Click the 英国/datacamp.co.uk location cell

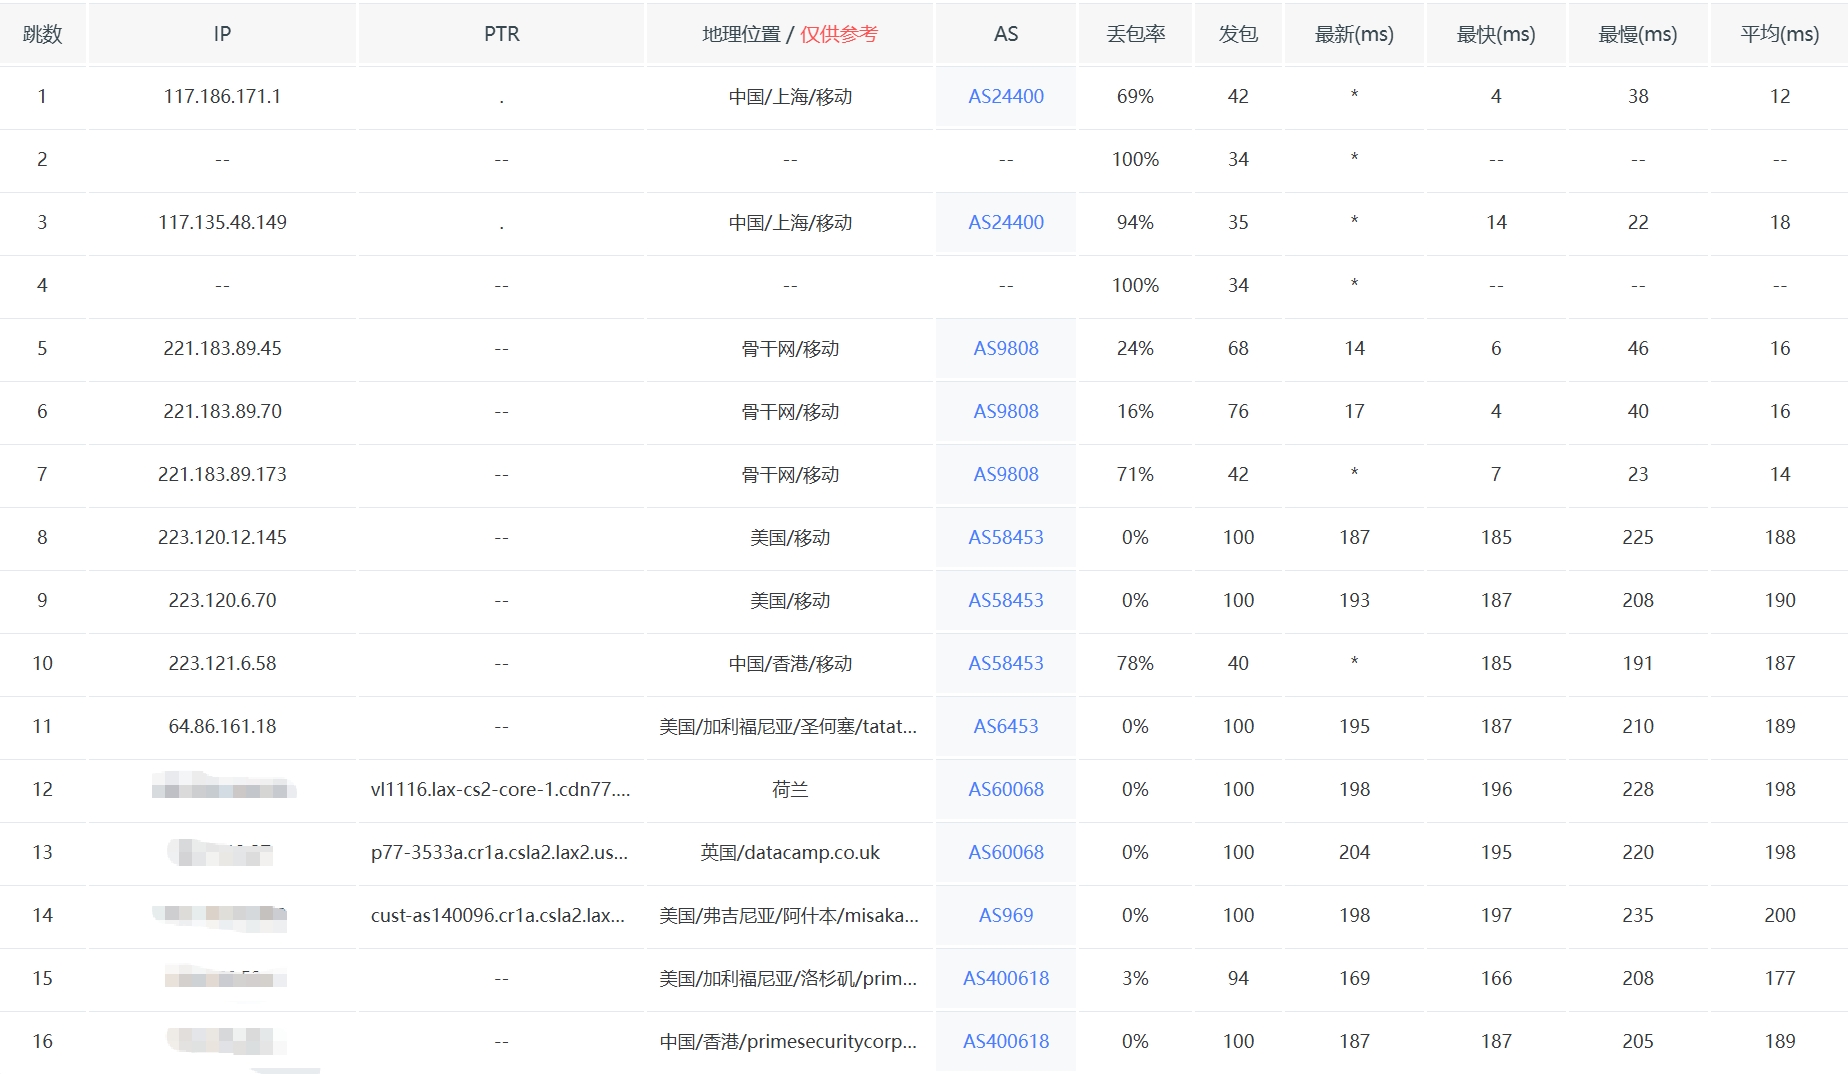790,852
